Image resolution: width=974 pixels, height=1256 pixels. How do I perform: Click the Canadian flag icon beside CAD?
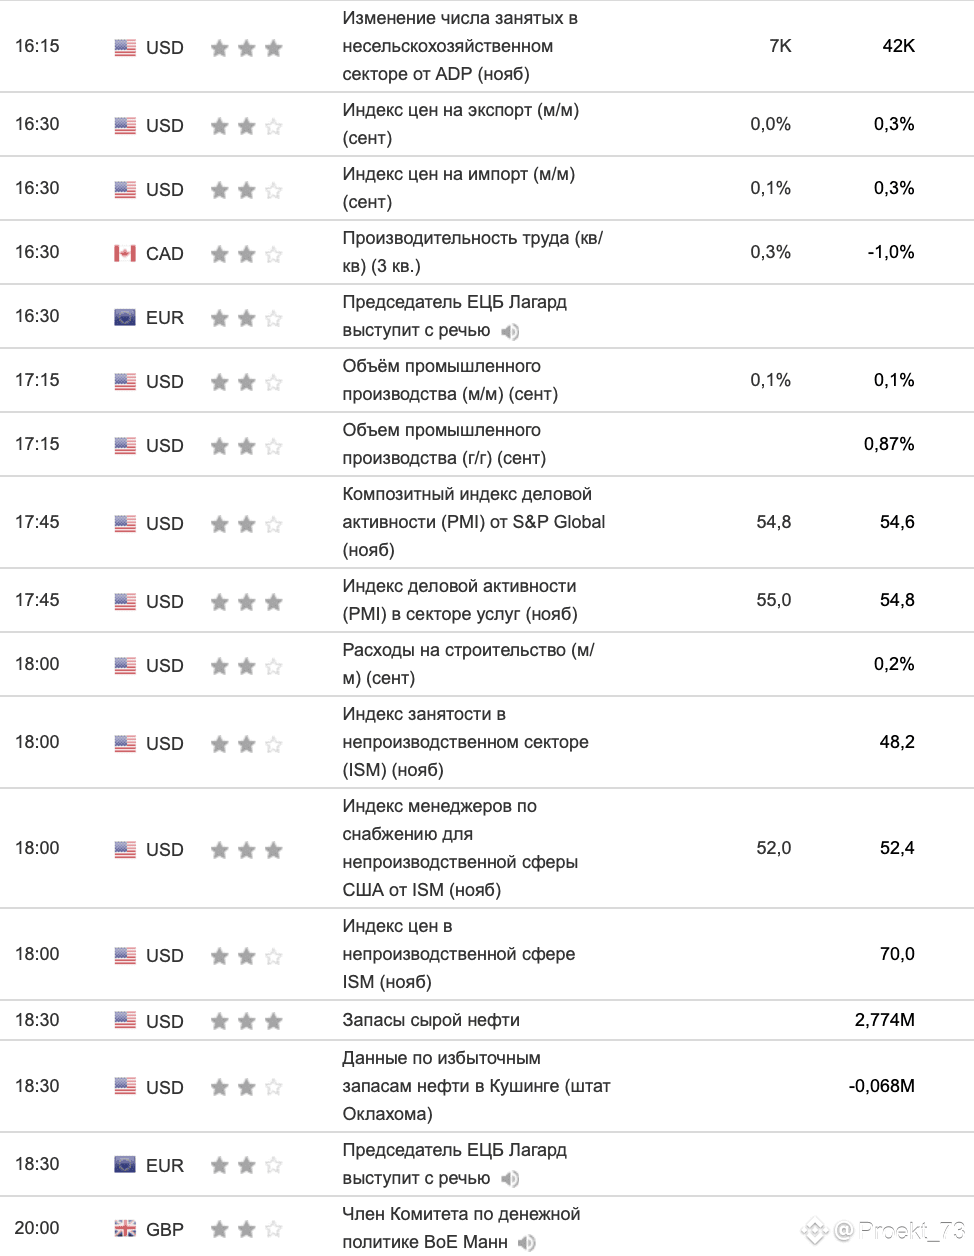[x=125, y=253]
